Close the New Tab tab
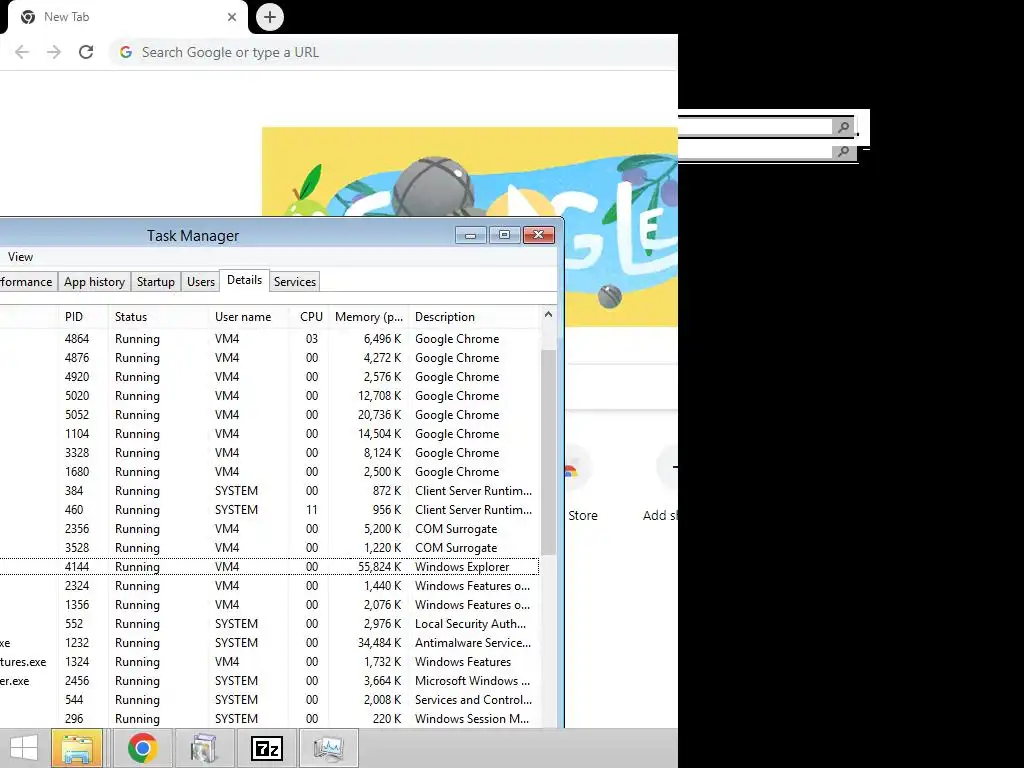 [232, 17]
